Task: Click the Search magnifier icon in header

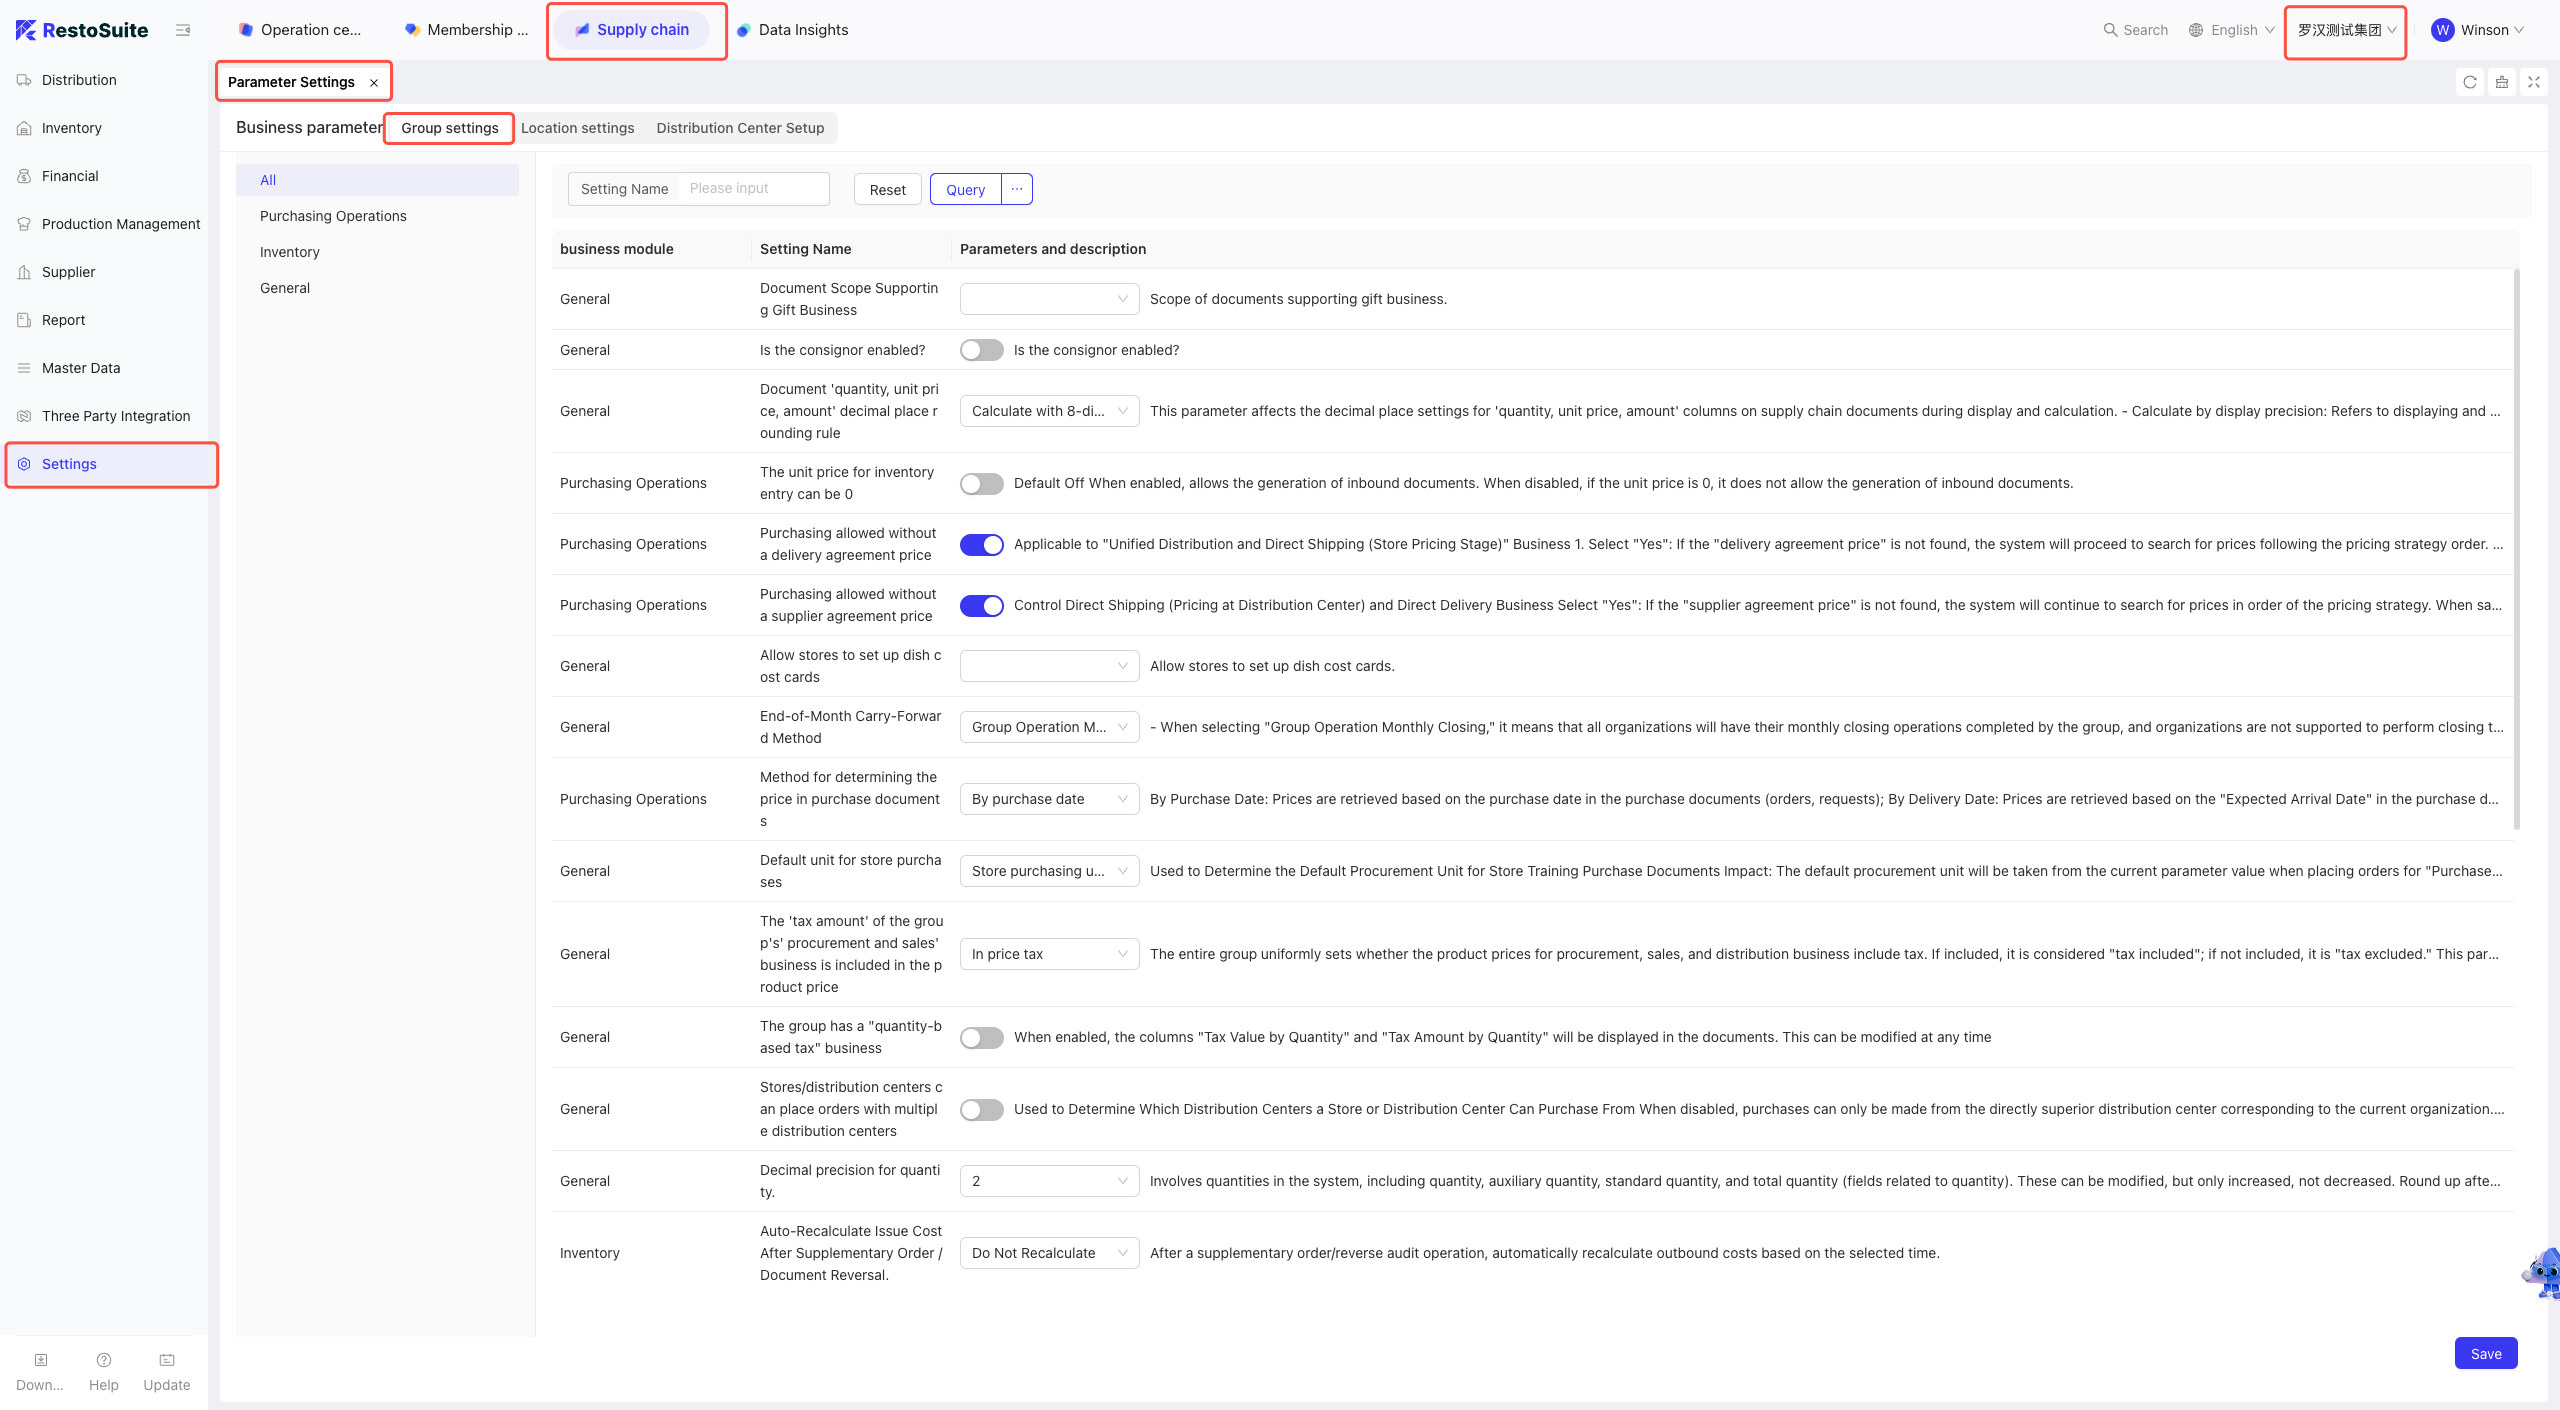Action: coord(2110,30)
